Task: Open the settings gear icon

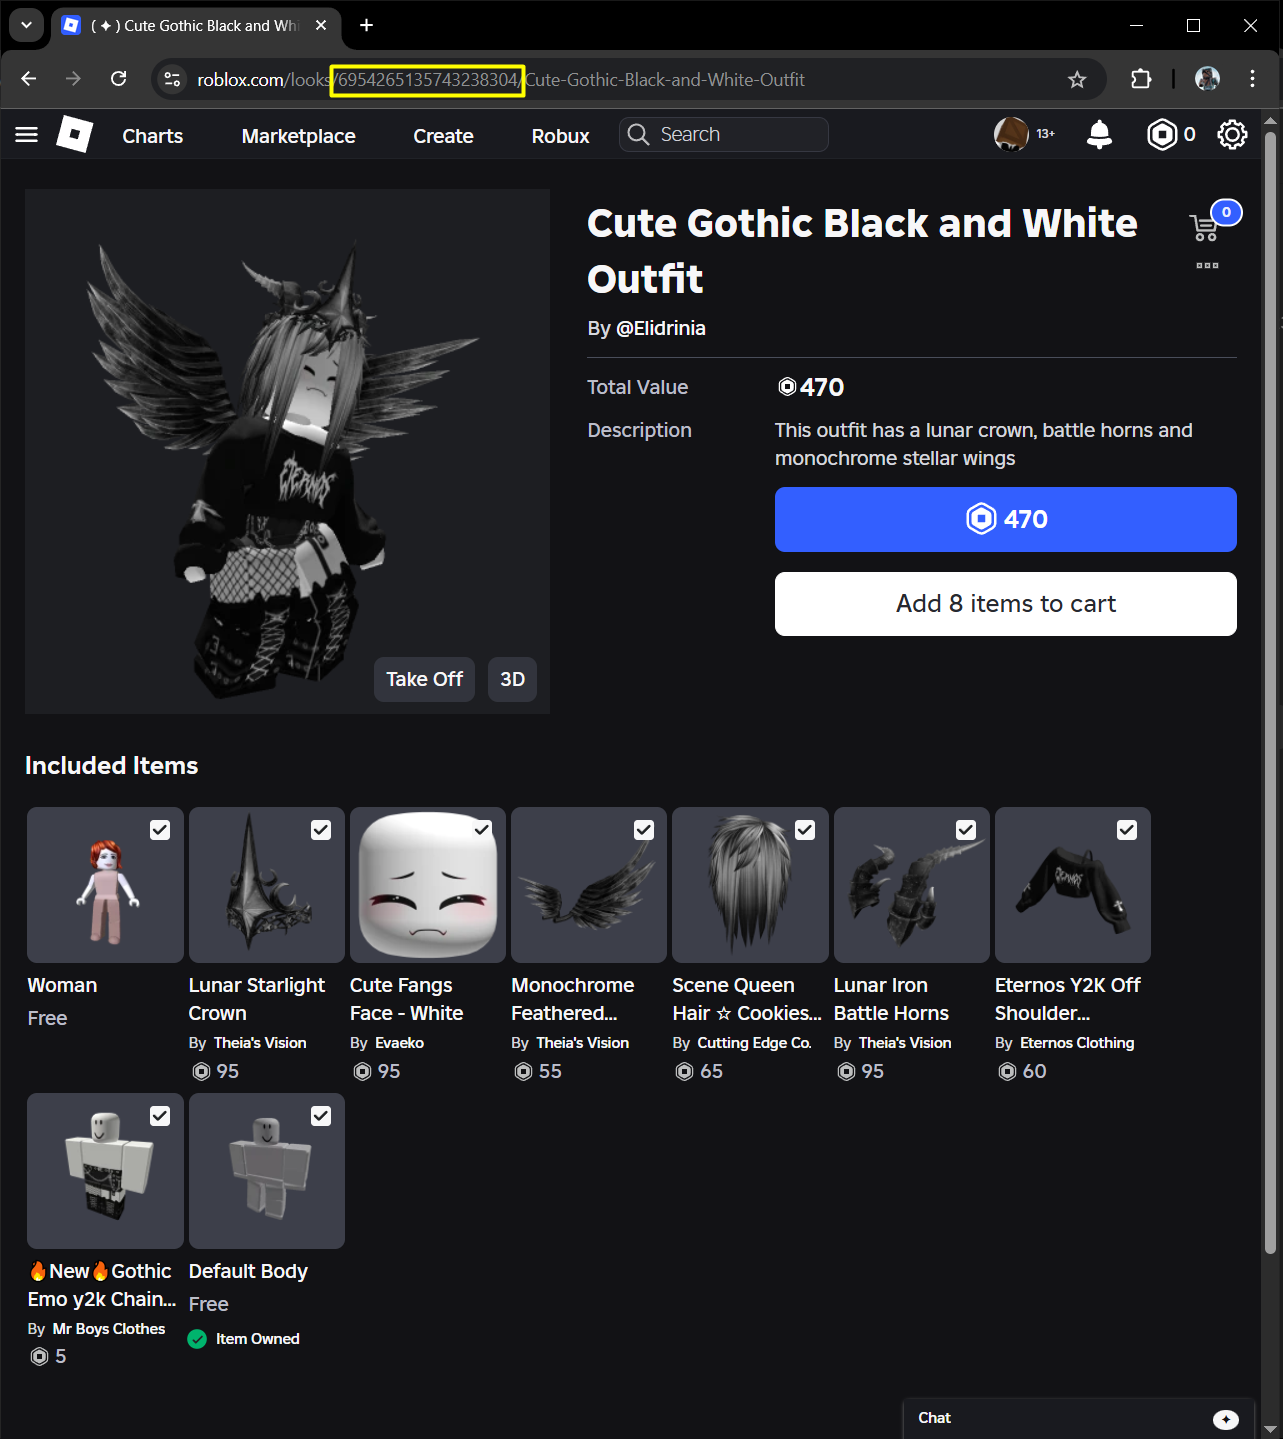Action: click(1232, 134)
